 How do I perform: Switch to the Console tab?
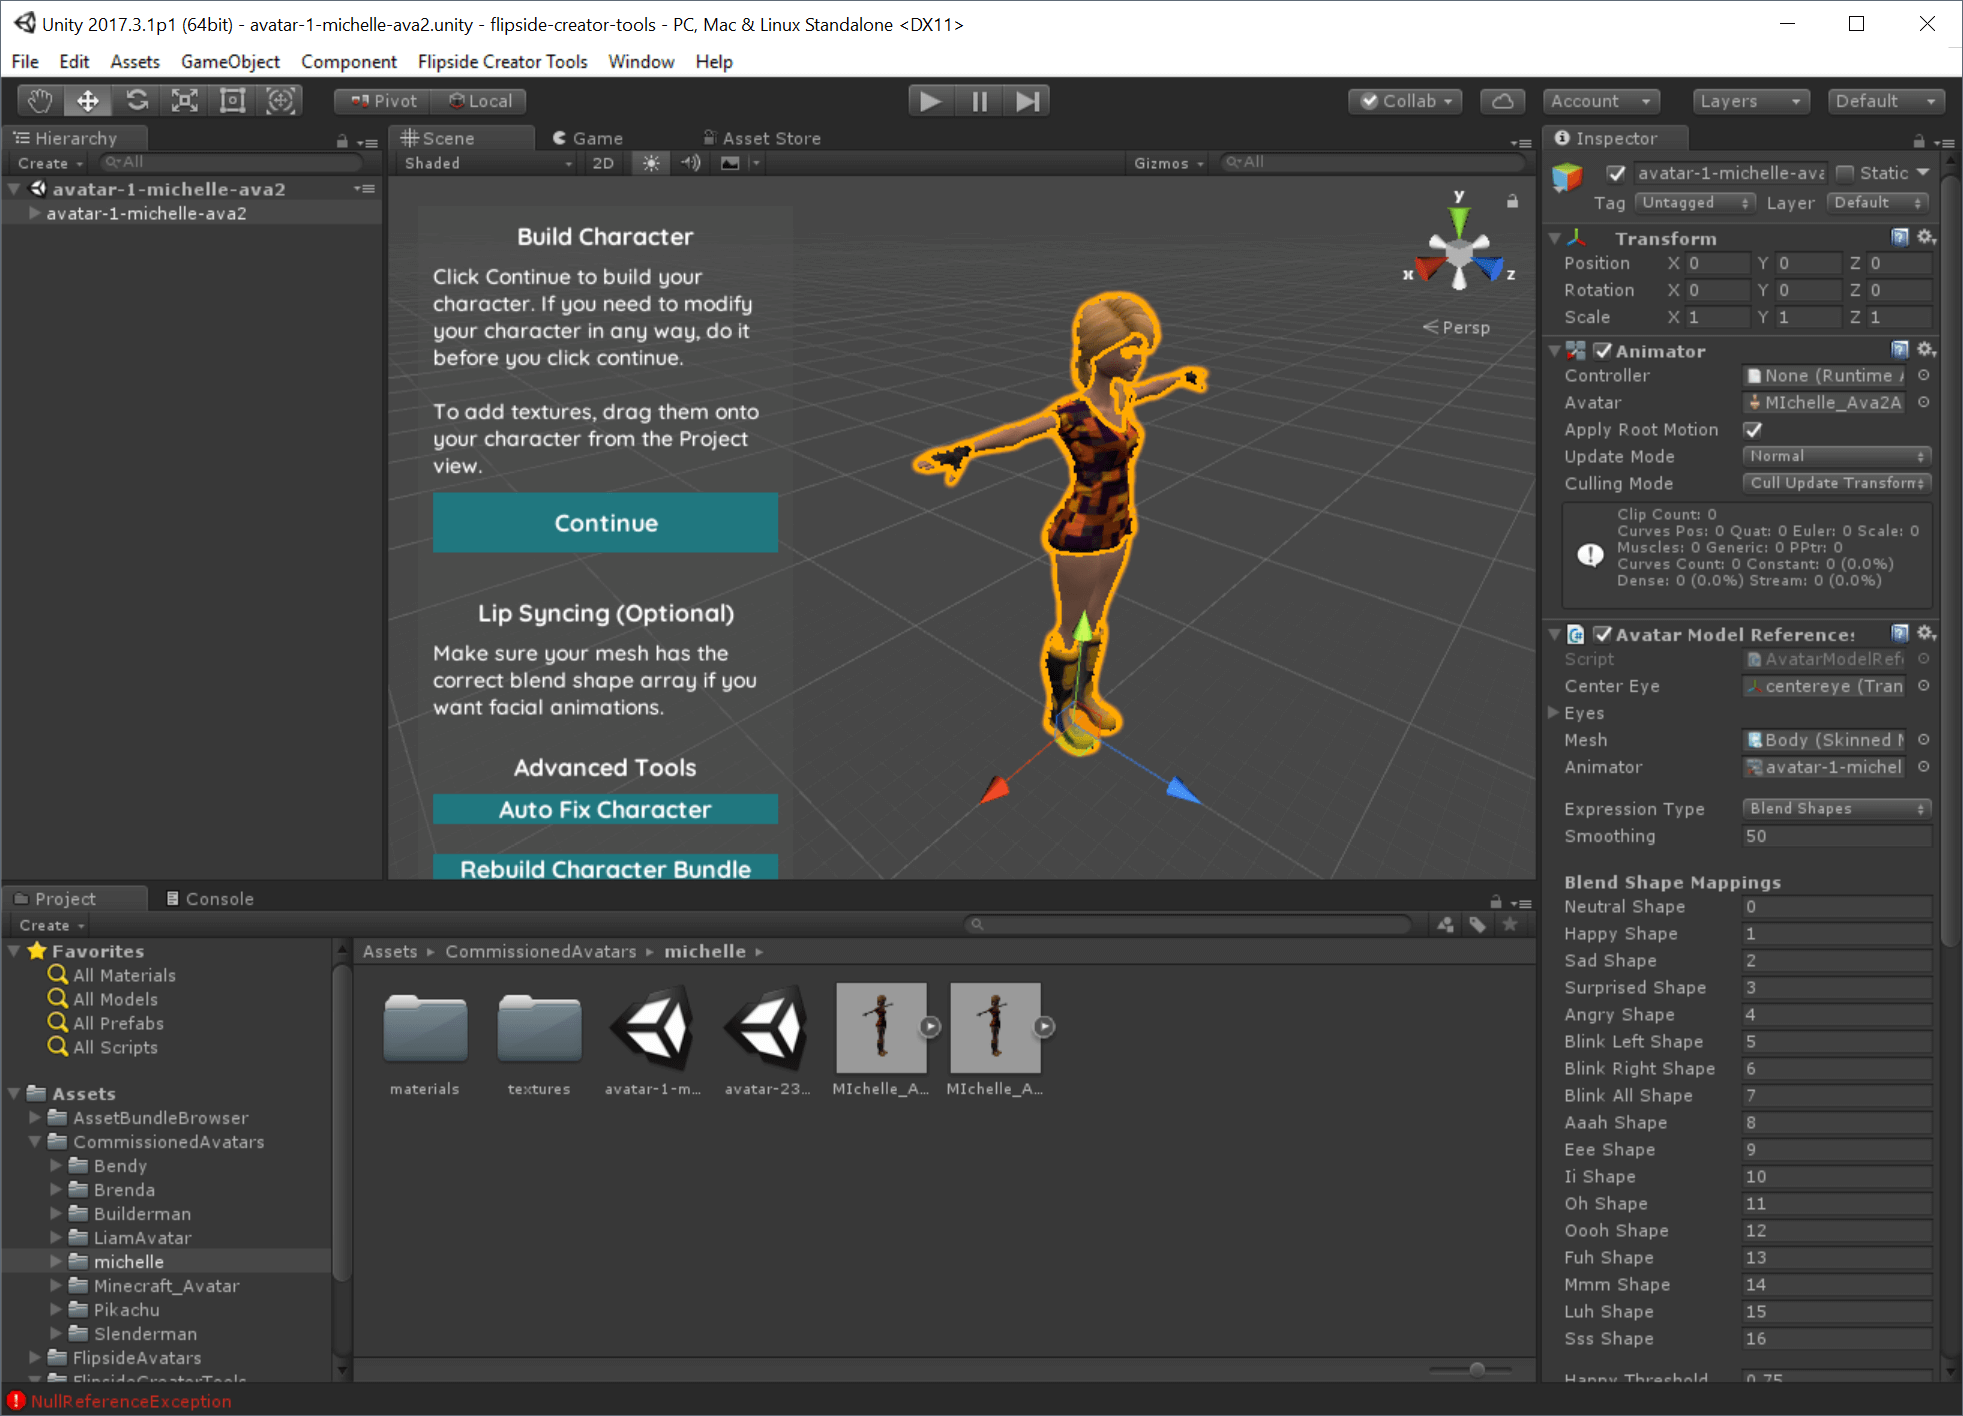pos(209,898)
